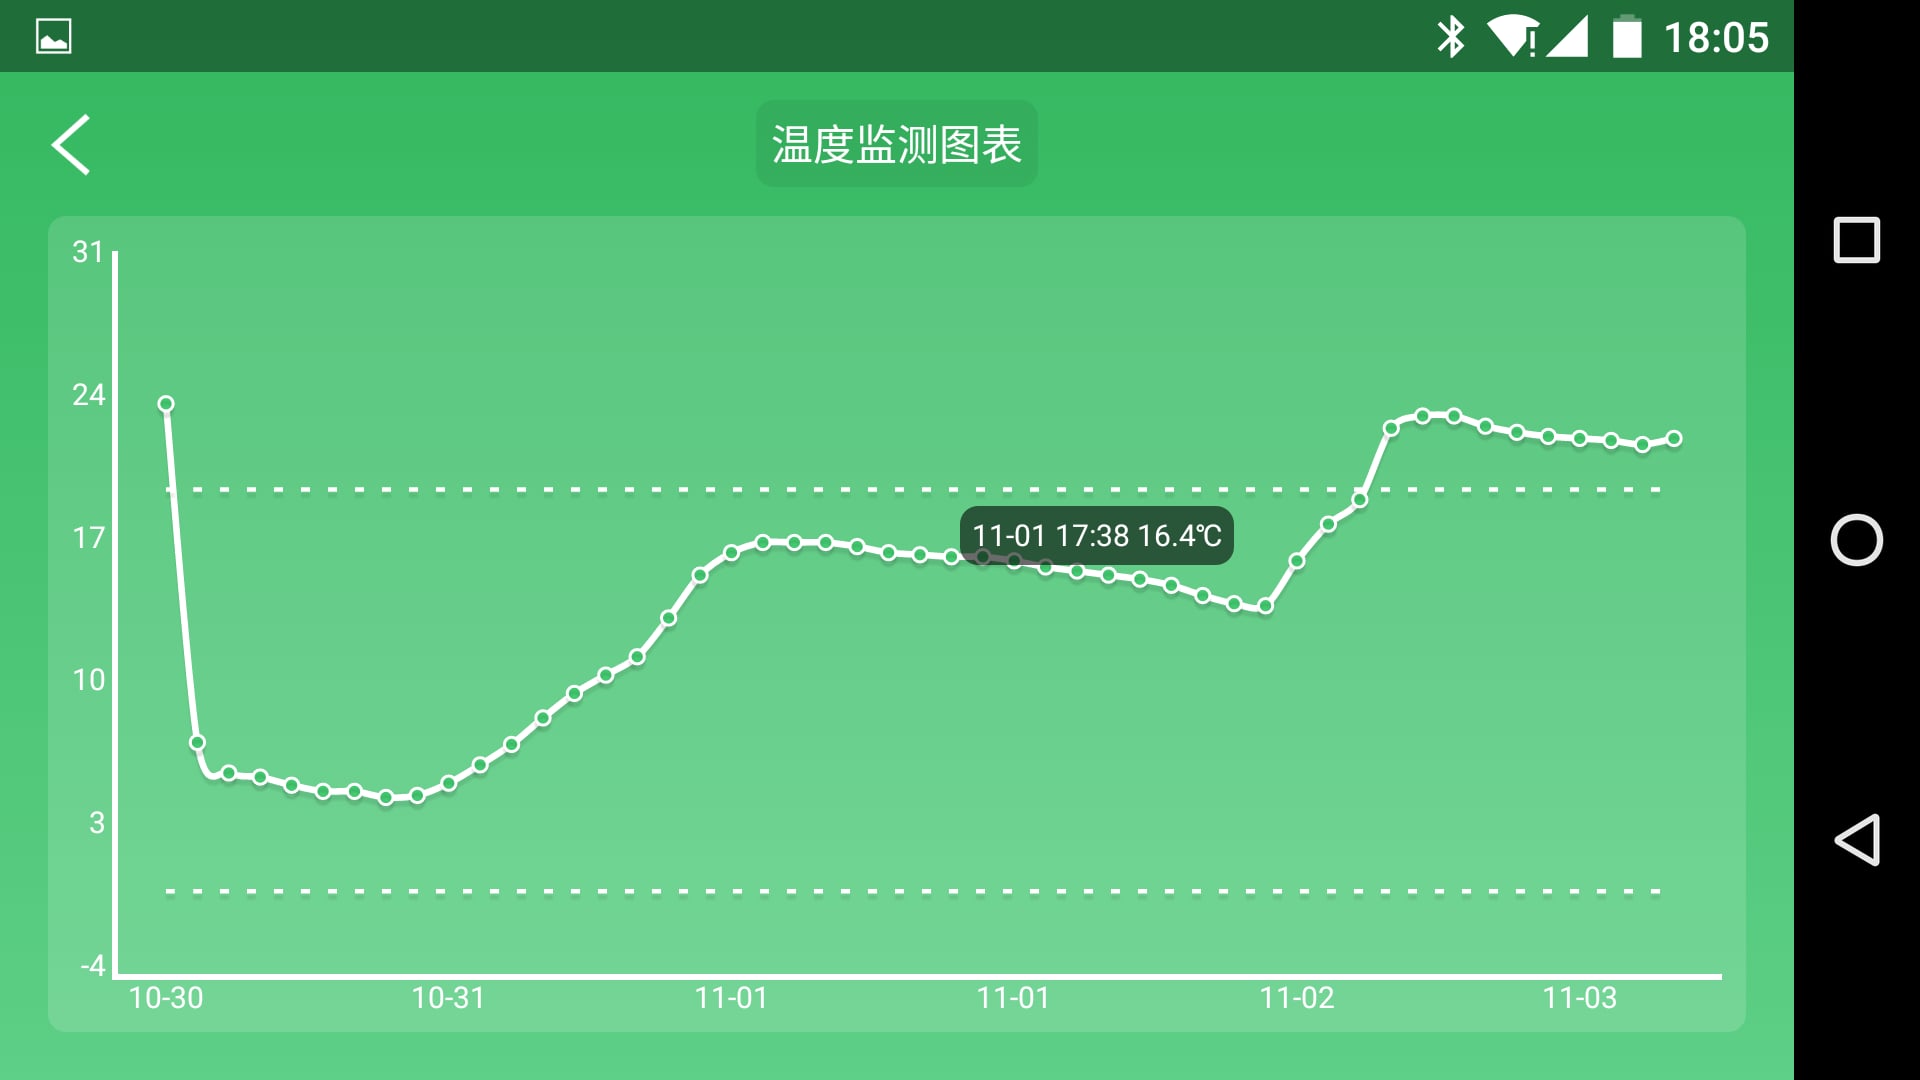Image resolution: width=1920 pixels, height=1080 pixels.
Task: Tap the 3 y-axis label
Action: [x=97, y=823]
